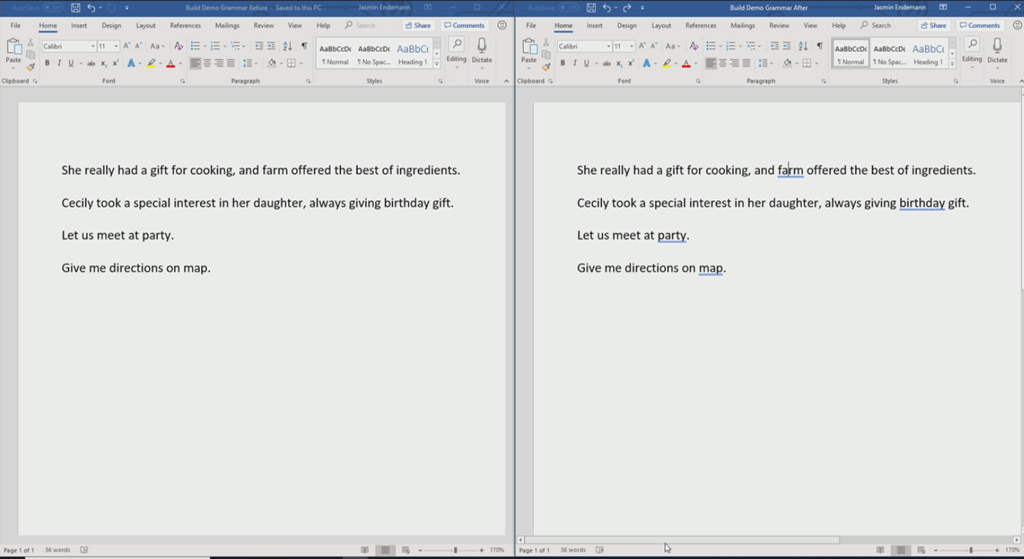Click the Share button in right window
The image size is (1024, 559).
pyautogui.click(x=935, y=25)
